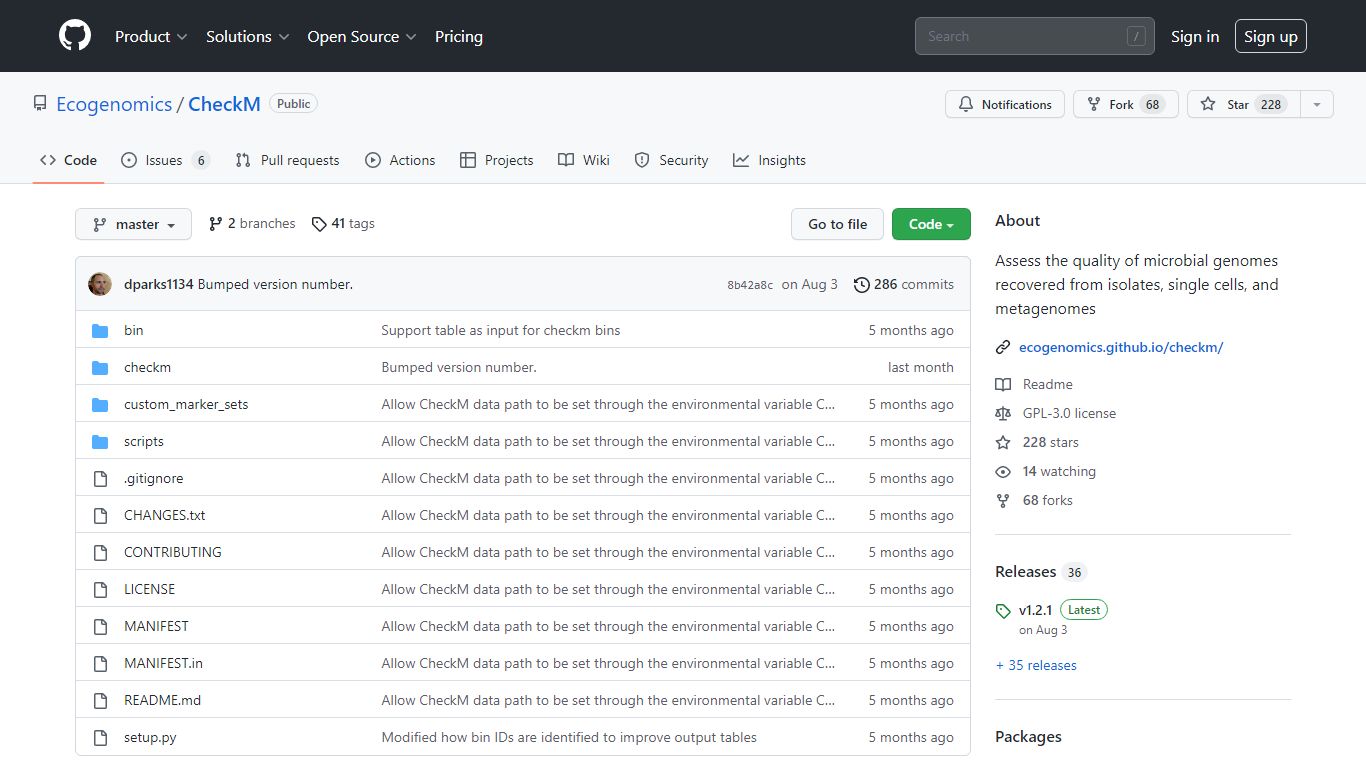Open the star lists dropdown arrow
Screen dimensions: 1366x768
pos(1317,104)
